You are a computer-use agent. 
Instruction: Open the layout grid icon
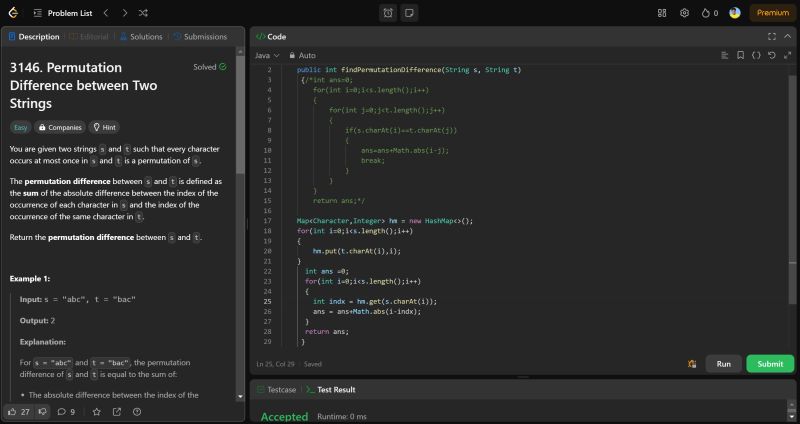[662, 13]
